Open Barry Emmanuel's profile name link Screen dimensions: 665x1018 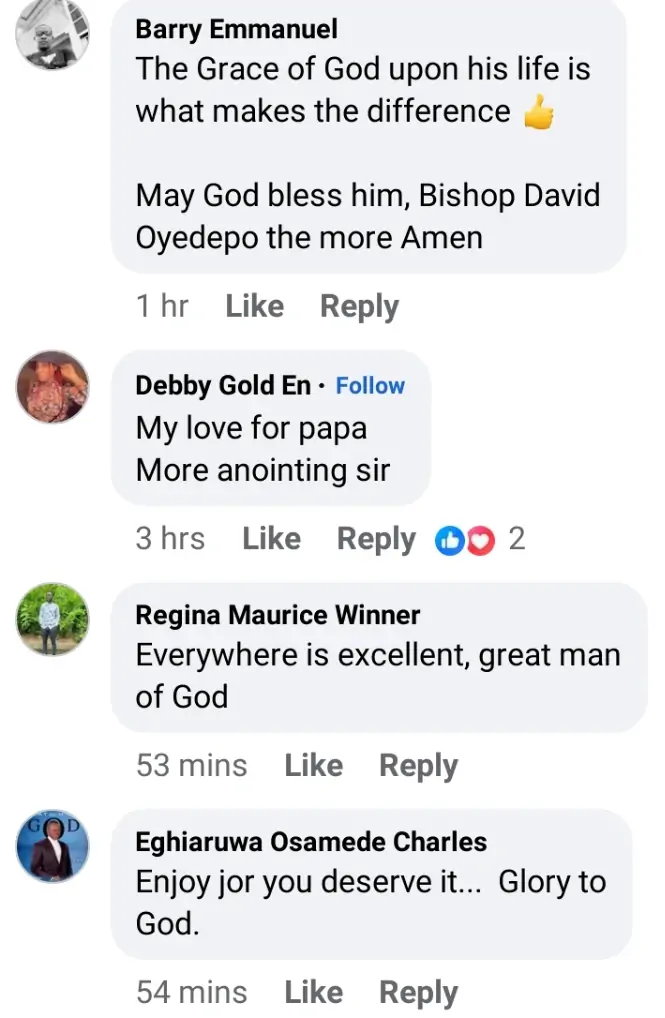click(236, 29)
